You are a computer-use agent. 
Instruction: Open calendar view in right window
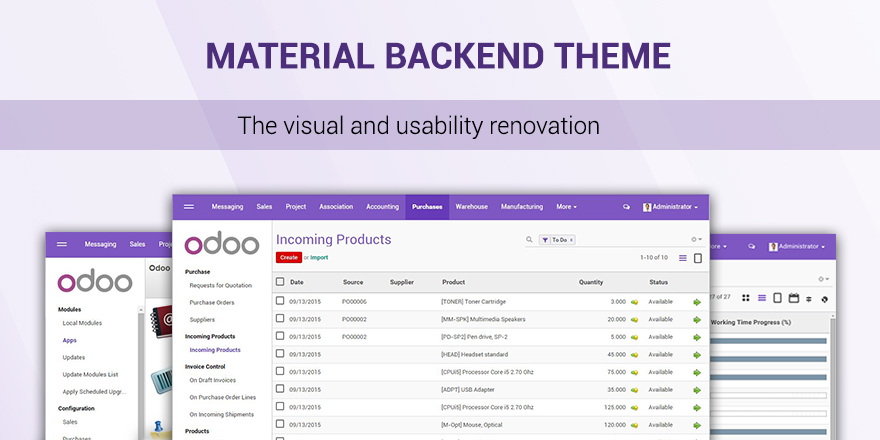(793, 298)
